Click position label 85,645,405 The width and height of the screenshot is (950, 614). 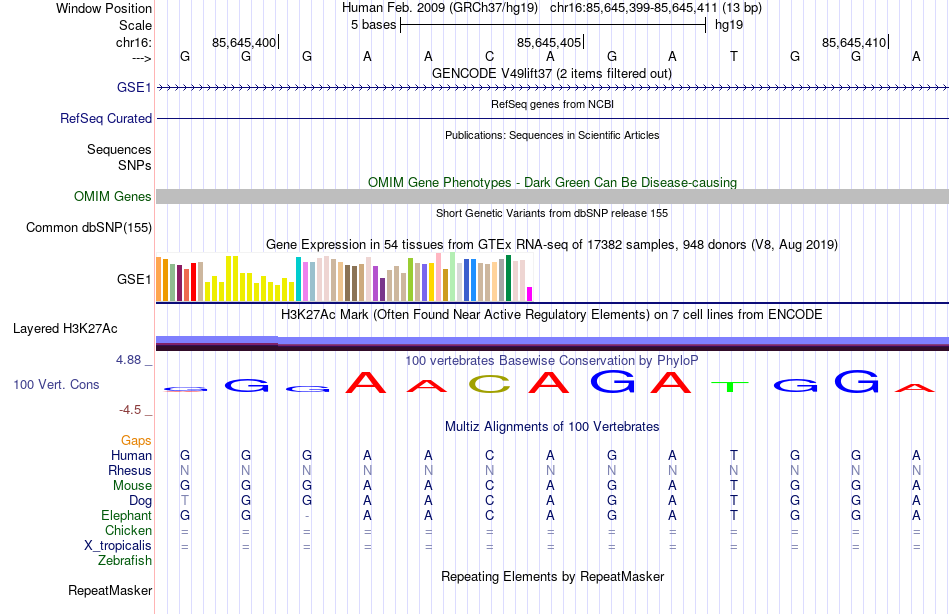tap(549, 42)
